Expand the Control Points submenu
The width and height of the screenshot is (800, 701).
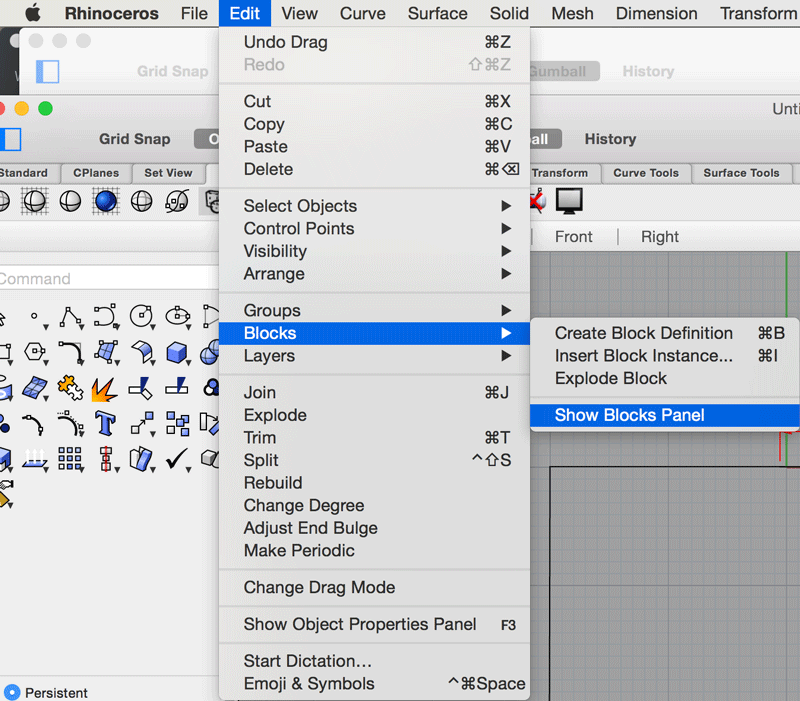coord(374,229)
